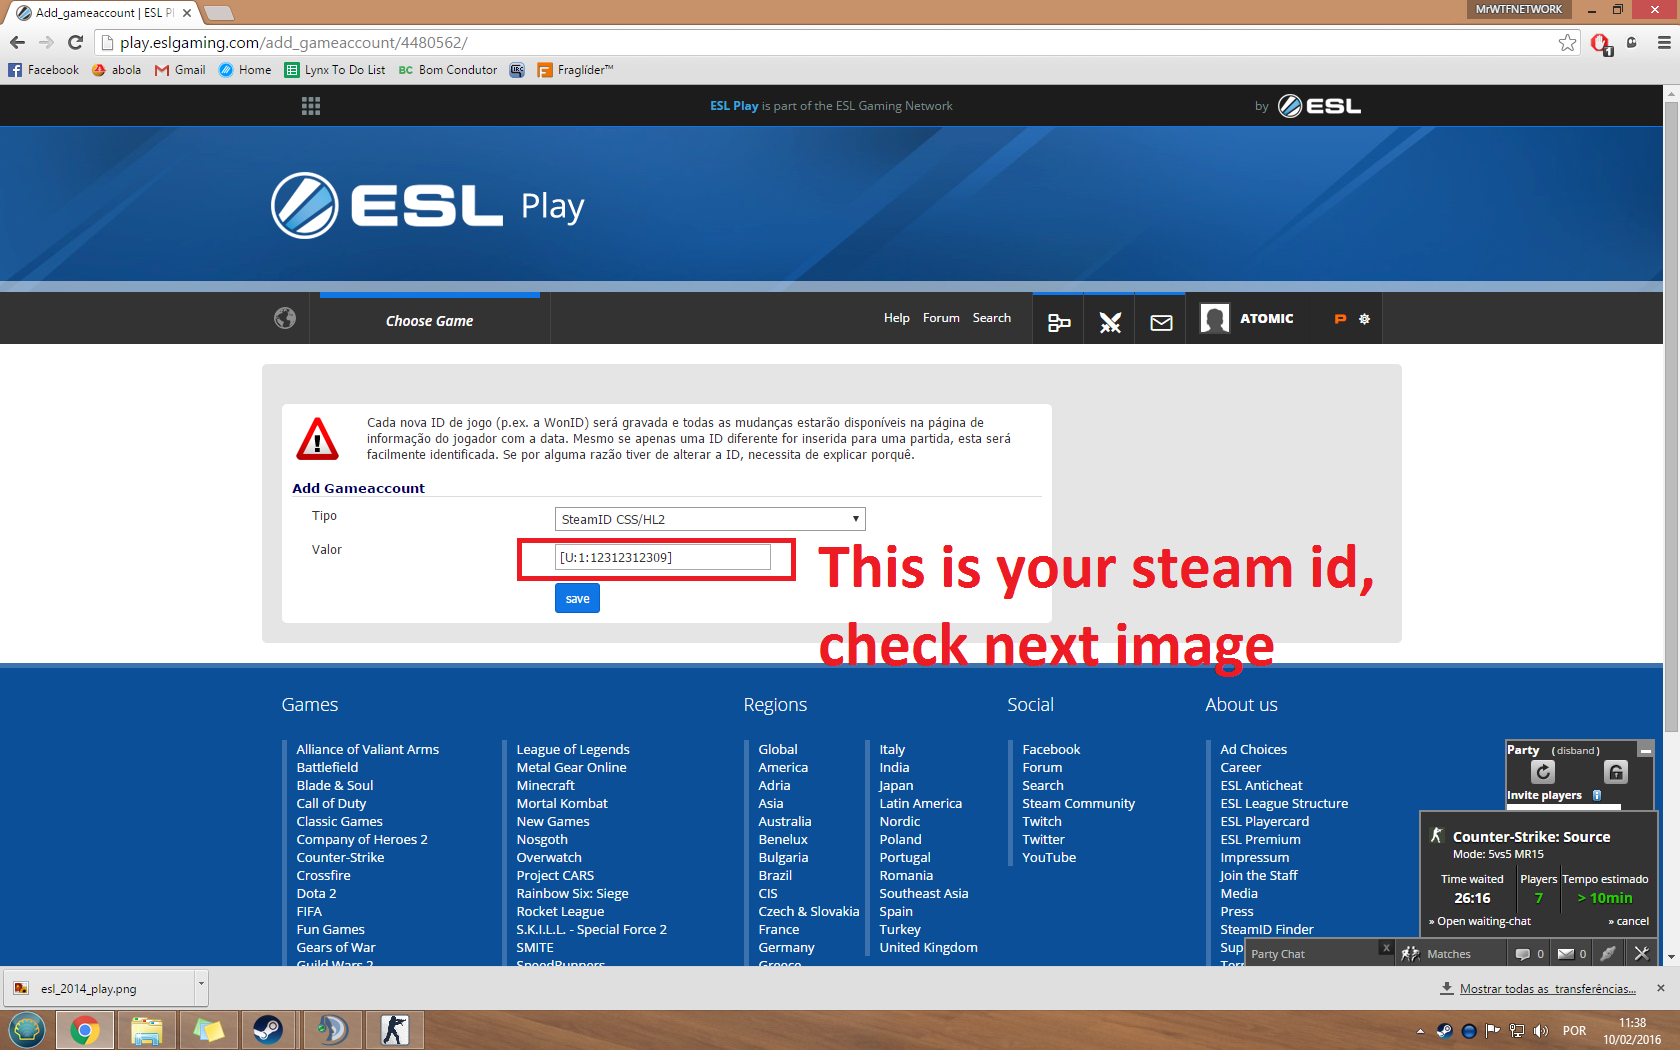Click the party unlock padlock icon

1616,772
